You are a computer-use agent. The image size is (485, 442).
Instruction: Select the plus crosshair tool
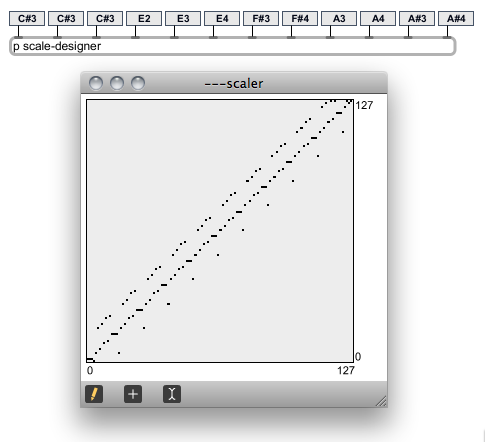click(x=133, y=394)
